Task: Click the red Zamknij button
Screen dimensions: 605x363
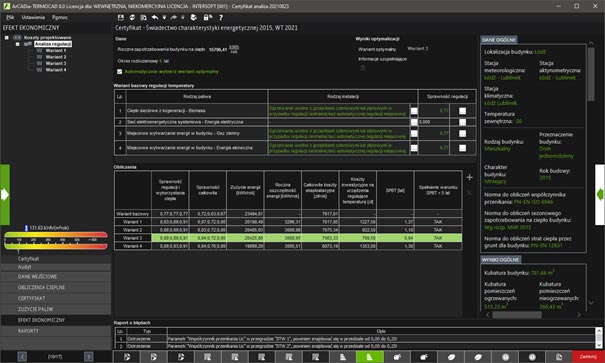Action: [588, 357]
